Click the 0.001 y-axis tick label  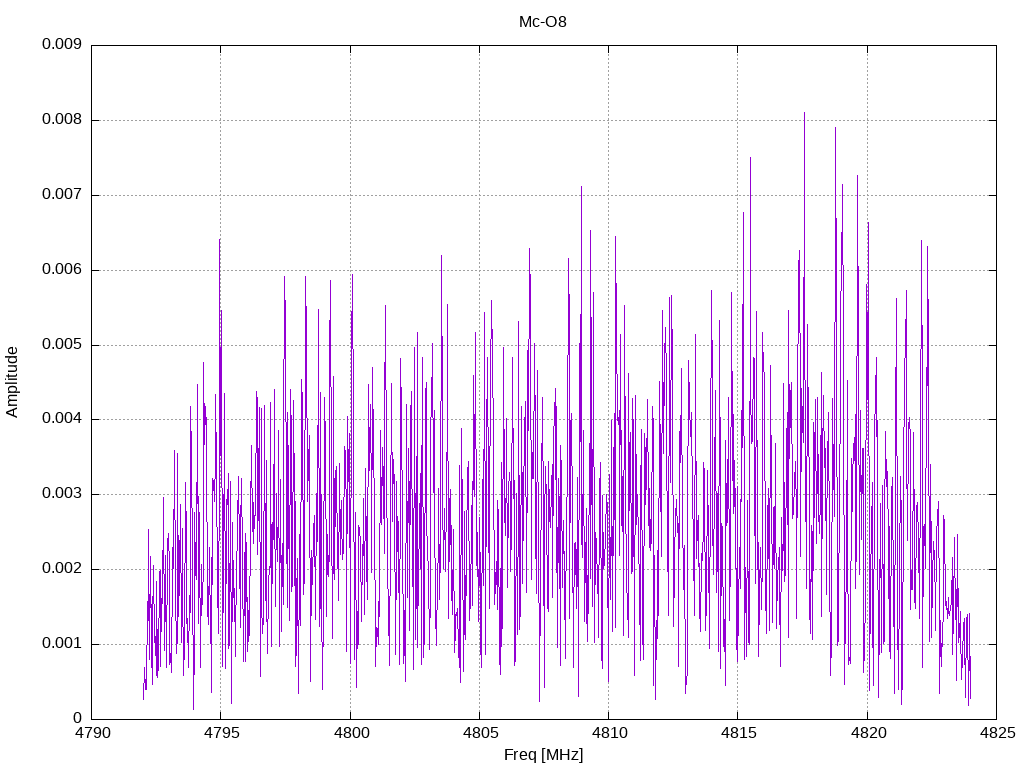click(x=62, y=644)
